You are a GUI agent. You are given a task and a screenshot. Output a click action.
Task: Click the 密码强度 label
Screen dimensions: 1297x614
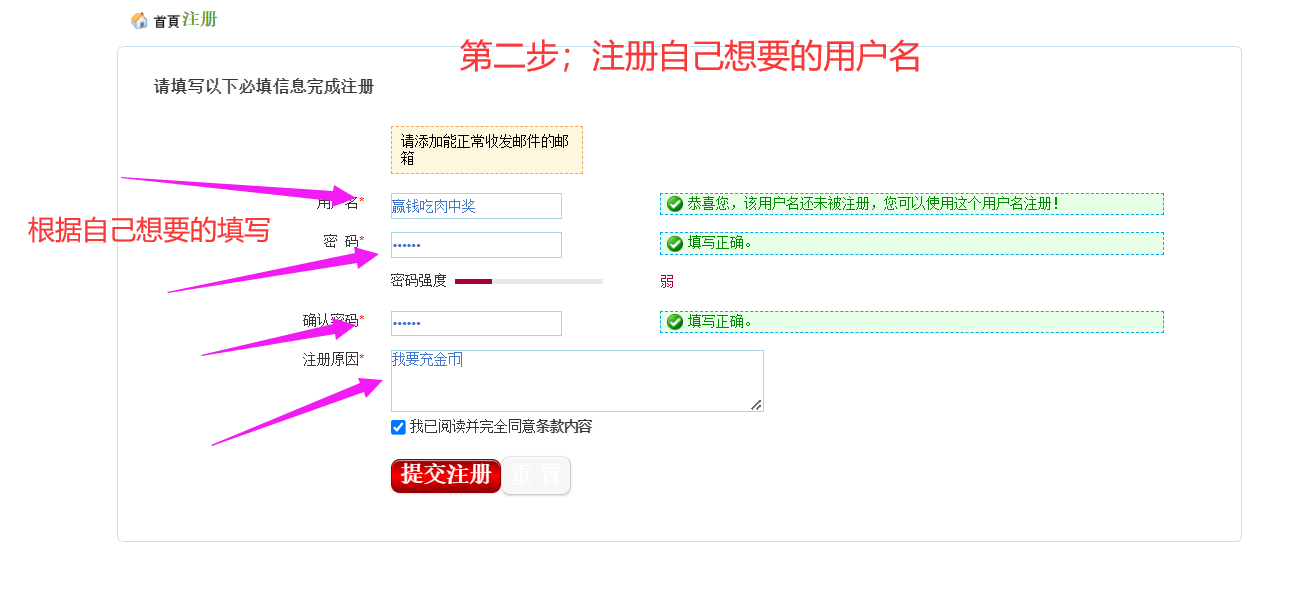pyautogui.click(x=418, y=281)
